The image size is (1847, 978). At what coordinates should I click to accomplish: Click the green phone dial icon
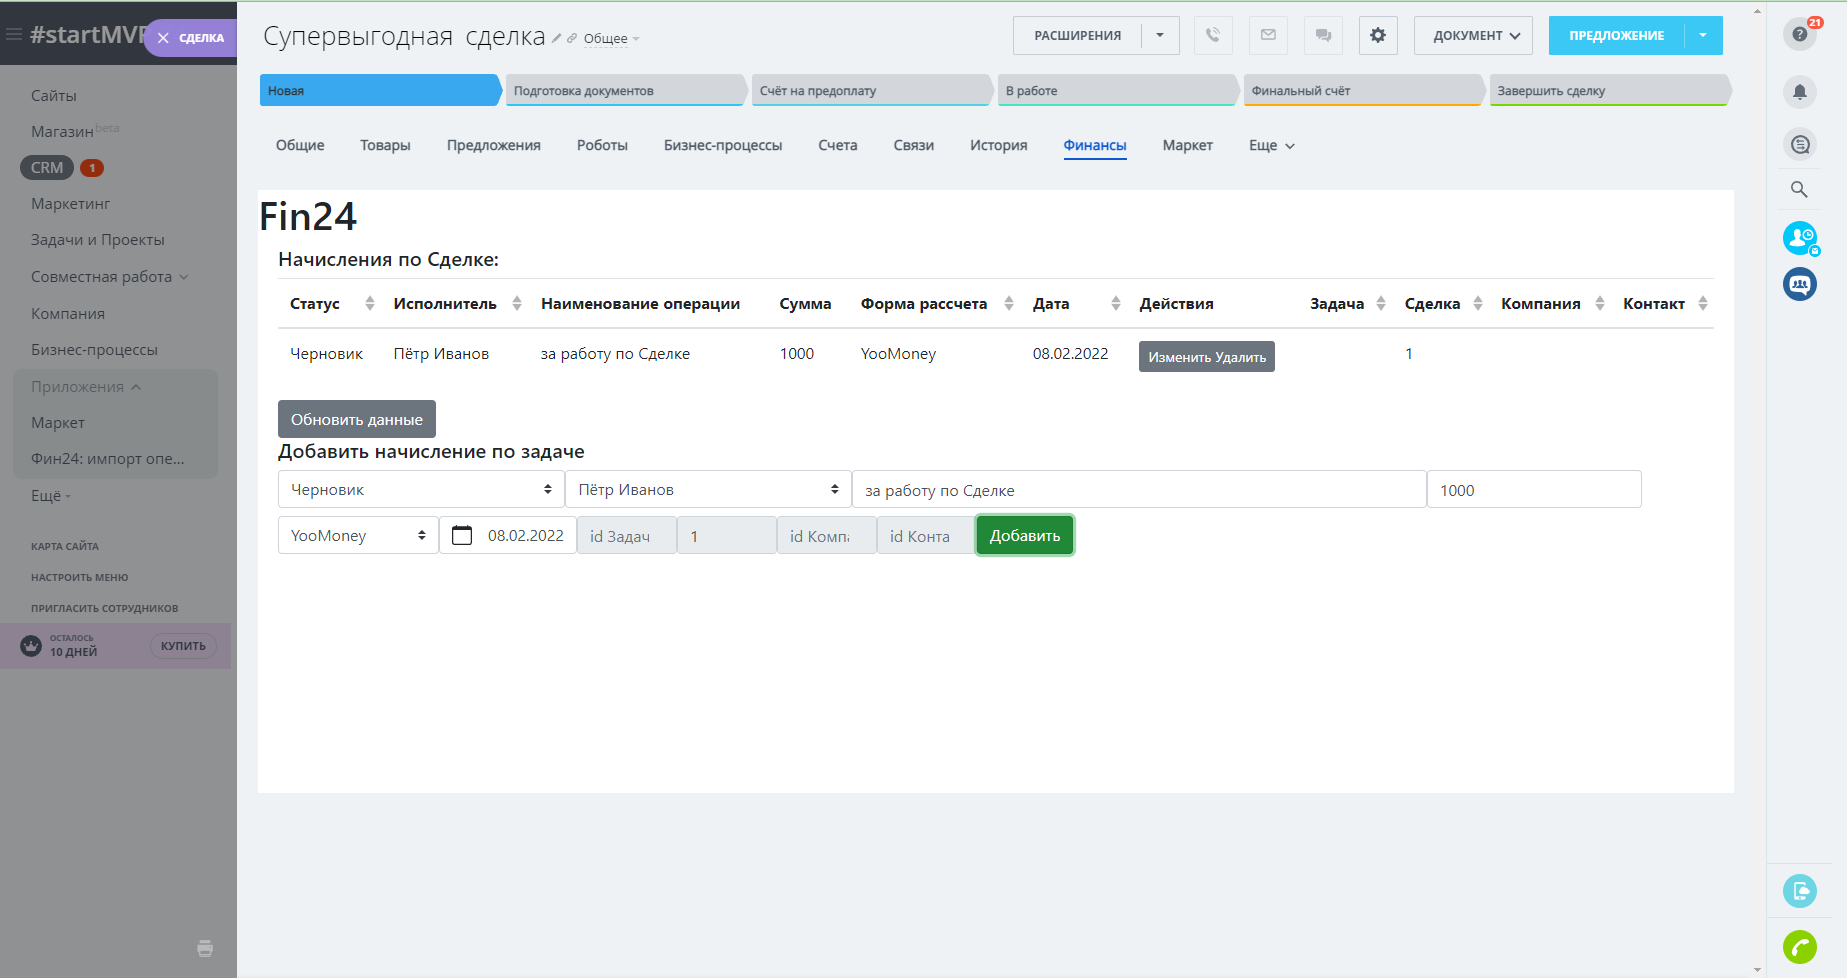pyautogui.click(x=1799, y=946)
